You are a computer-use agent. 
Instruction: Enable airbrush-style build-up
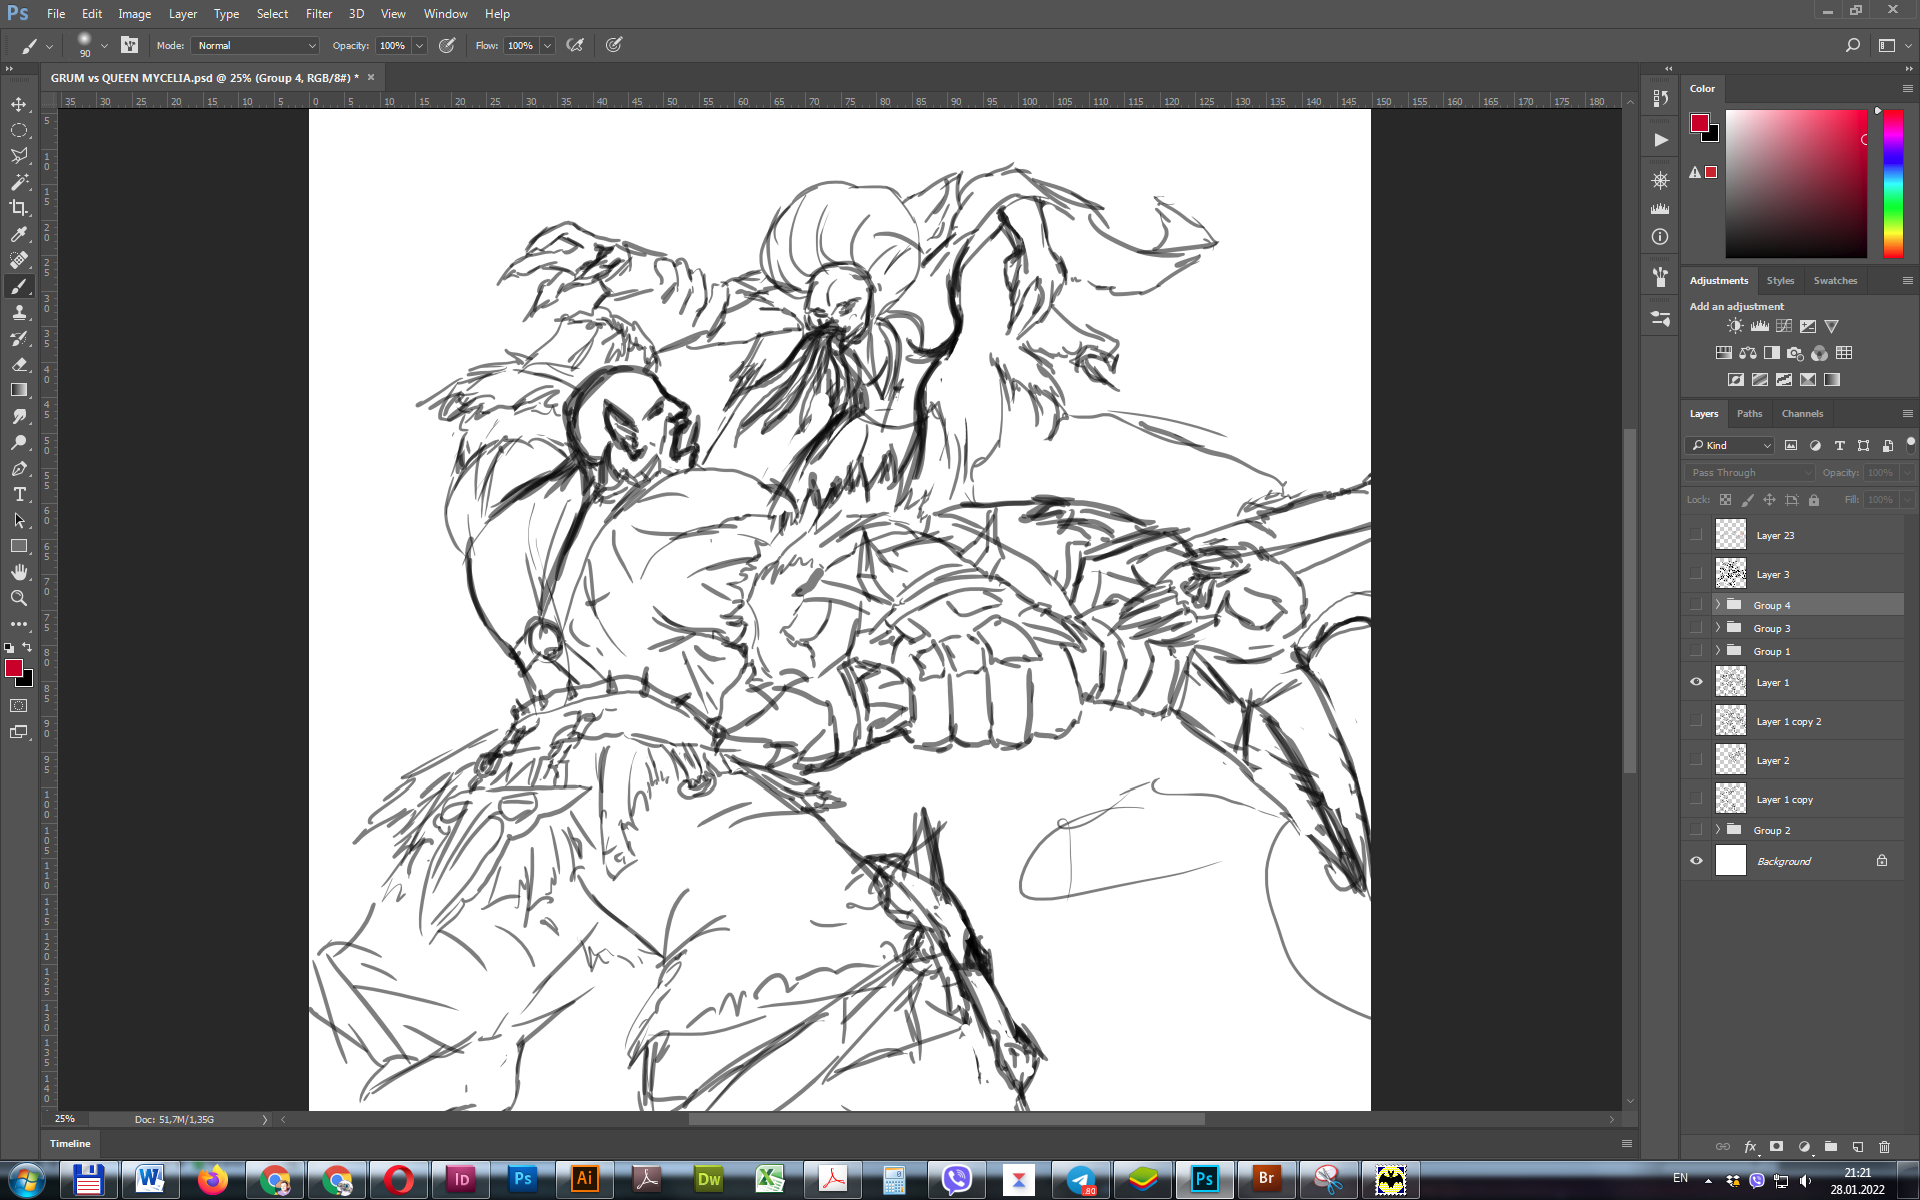coord(575,45)
